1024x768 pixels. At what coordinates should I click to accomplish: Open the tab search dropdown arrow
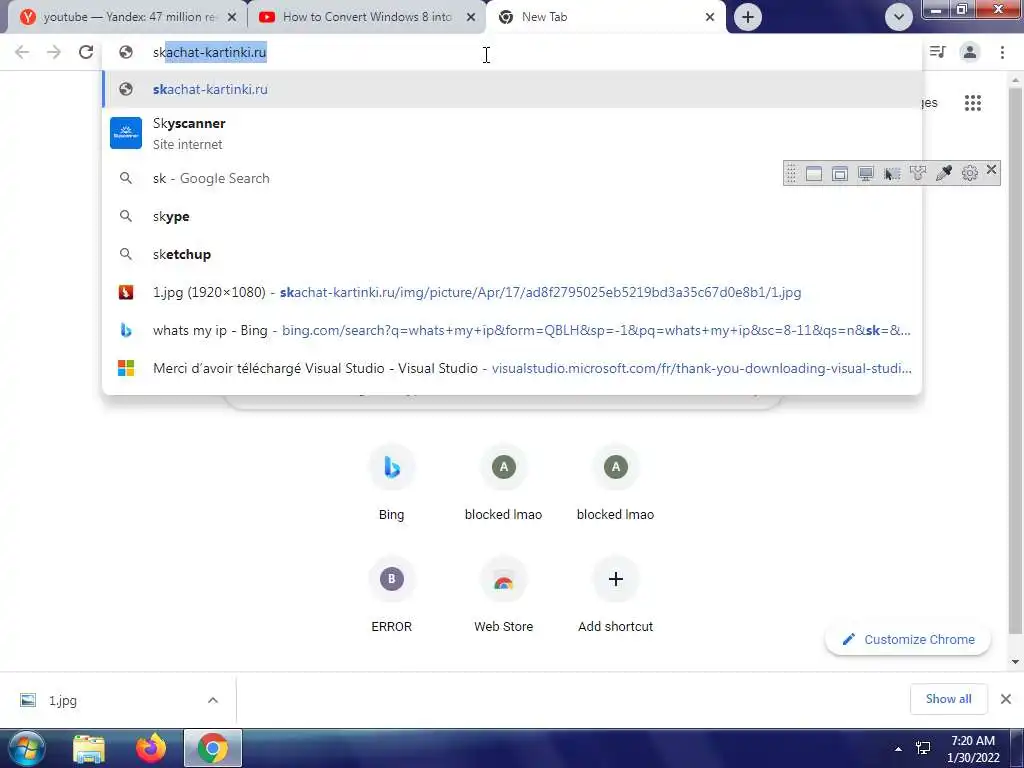pos(899,17)
